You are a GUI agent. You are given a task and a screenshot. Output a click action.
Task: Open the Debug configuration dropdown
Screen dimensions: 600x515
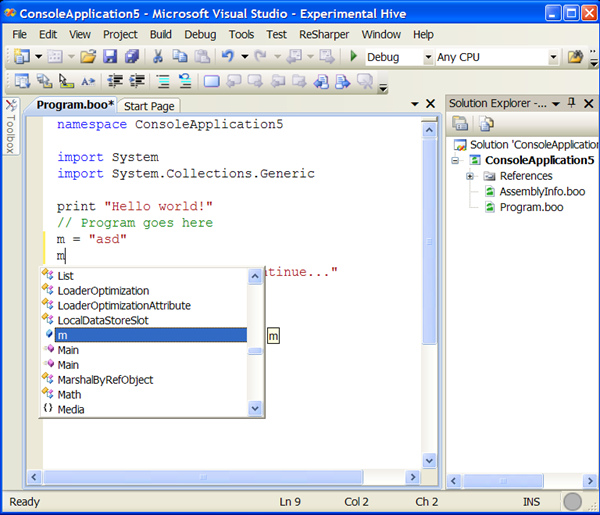[x=428, y=57]
